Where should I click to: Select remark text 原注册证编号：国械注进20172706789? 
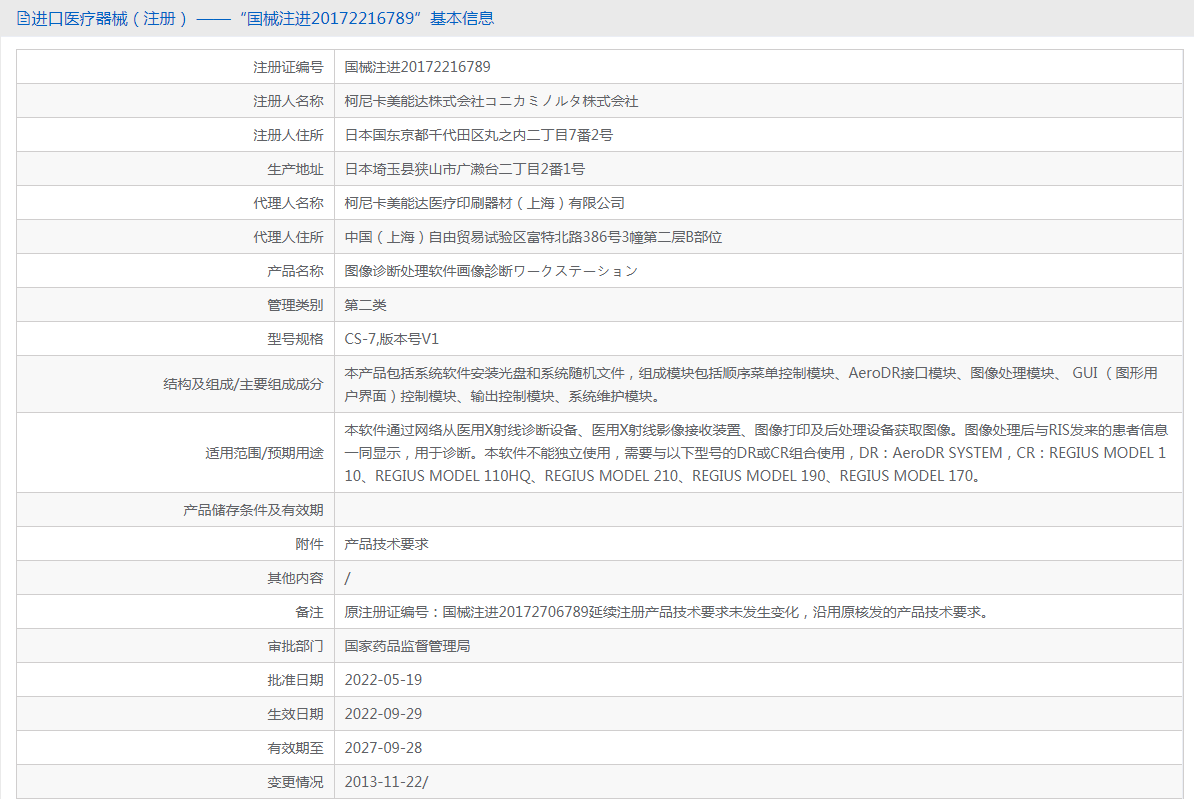coord(467,612)
